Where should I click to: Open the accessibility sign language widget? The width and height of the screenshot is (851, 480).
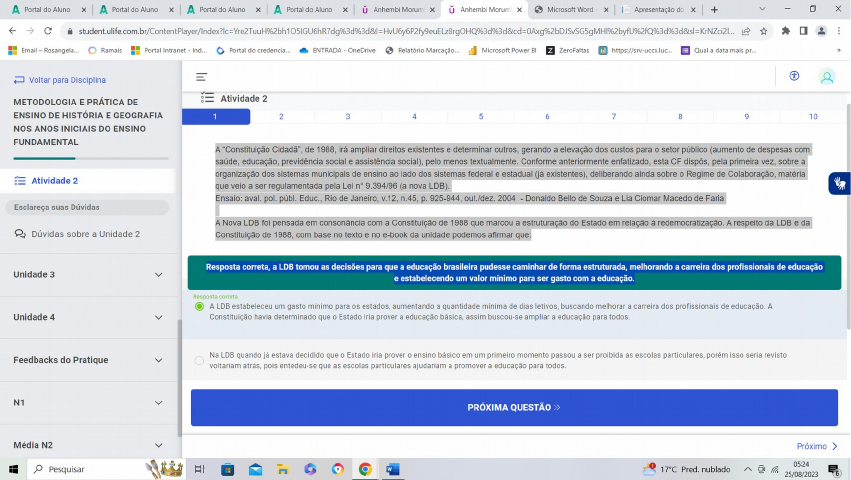[x=838, y=183]
